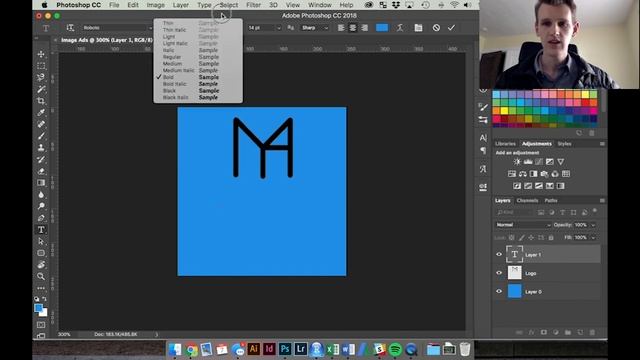Add Brightness/Contrast adjustment
Image resolution: width=640 pixels, height=360 pixels.
[517, 162]
